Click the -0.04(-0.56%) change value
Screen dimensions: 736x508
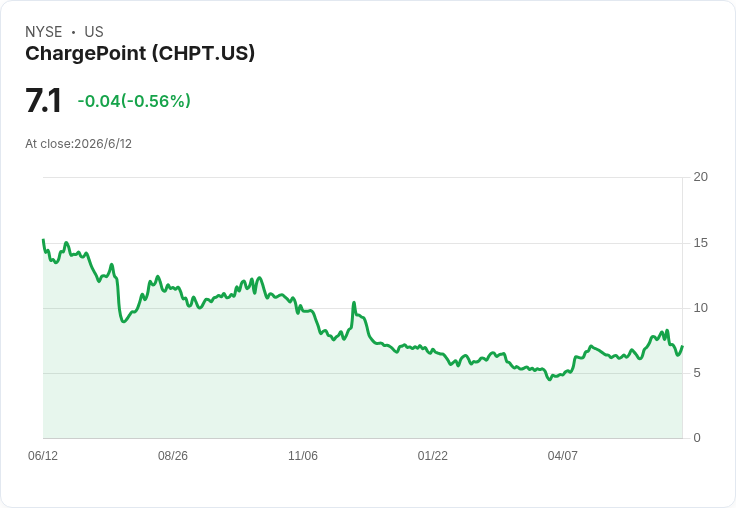(134, 101)
